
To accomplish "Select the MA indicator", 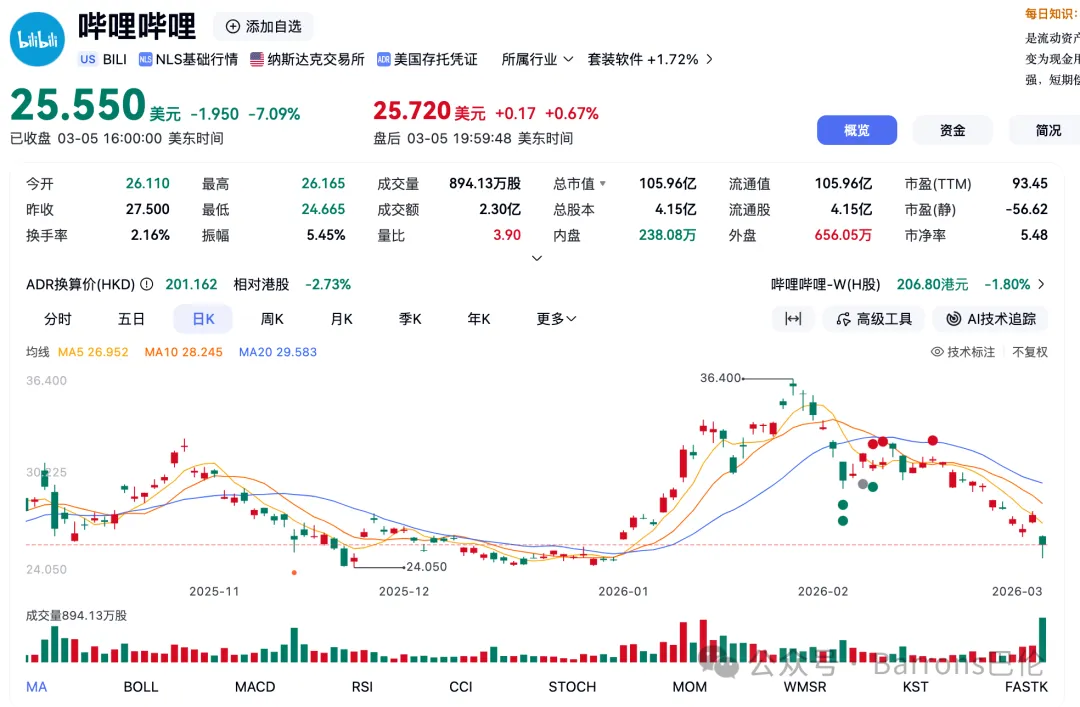I will pyautogui.click(x=37, y=686).
